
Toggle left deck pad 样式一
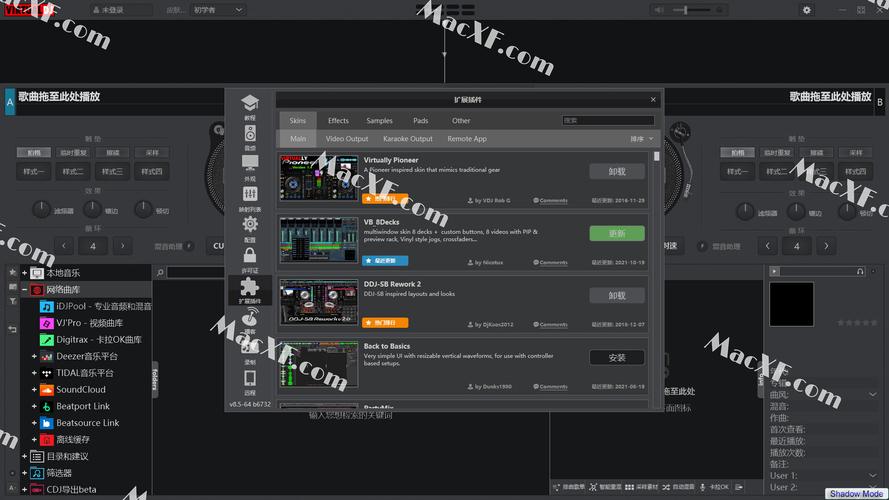click(x=33, y=171)
